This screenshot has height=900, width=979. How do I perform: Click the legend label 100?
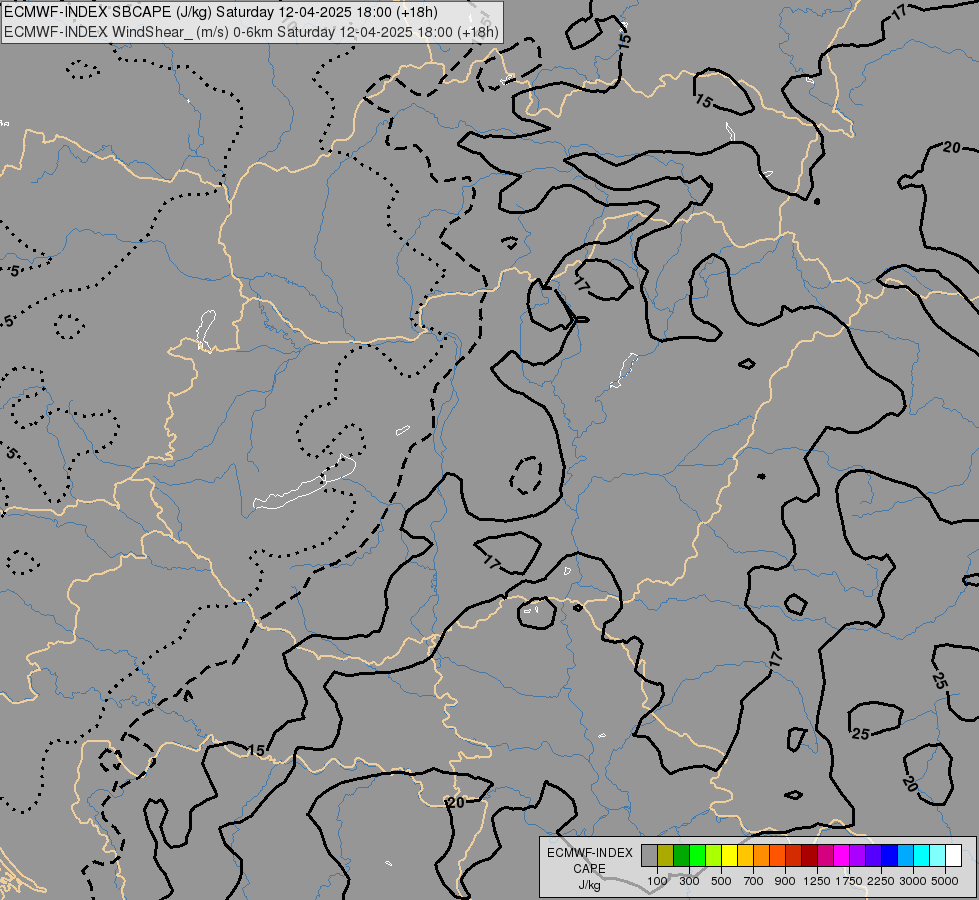pyautogui.click(x=657, y=881)
